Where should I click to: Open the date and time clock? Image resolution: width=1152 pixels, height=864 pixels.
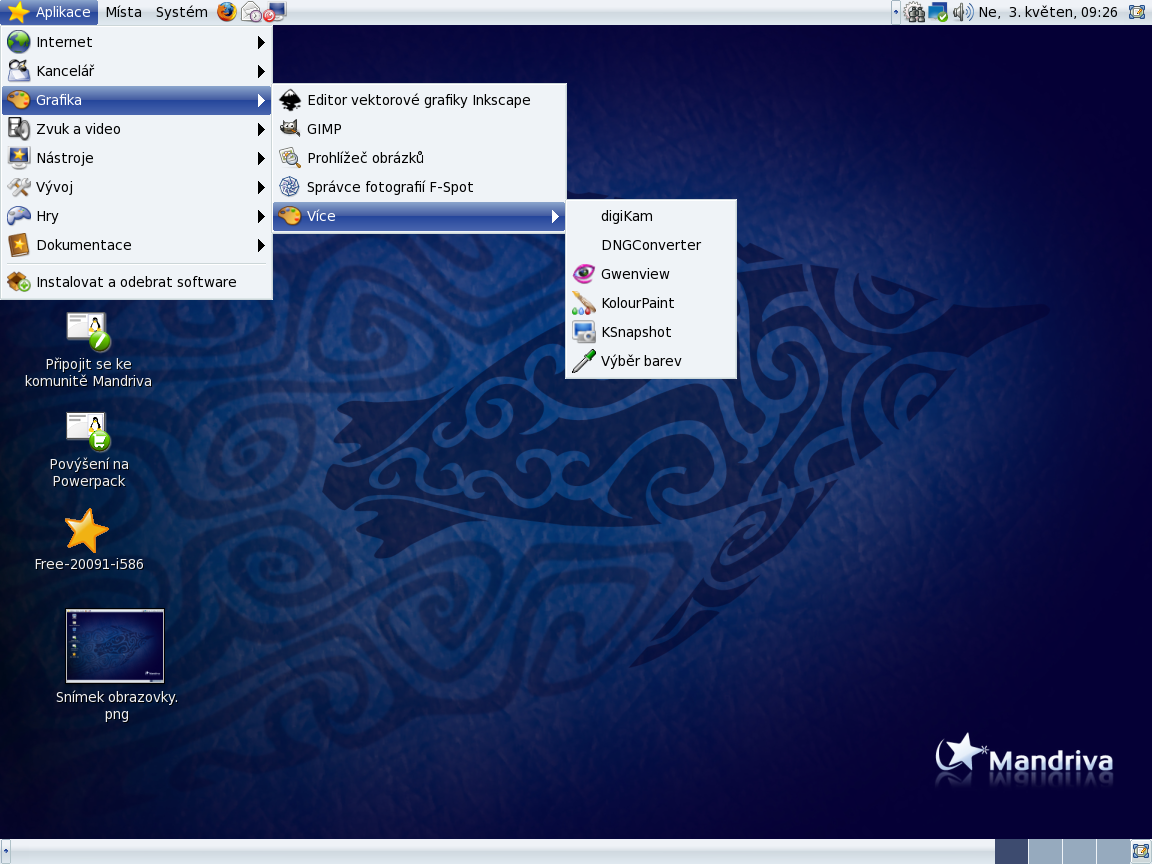pos(1048,12)
